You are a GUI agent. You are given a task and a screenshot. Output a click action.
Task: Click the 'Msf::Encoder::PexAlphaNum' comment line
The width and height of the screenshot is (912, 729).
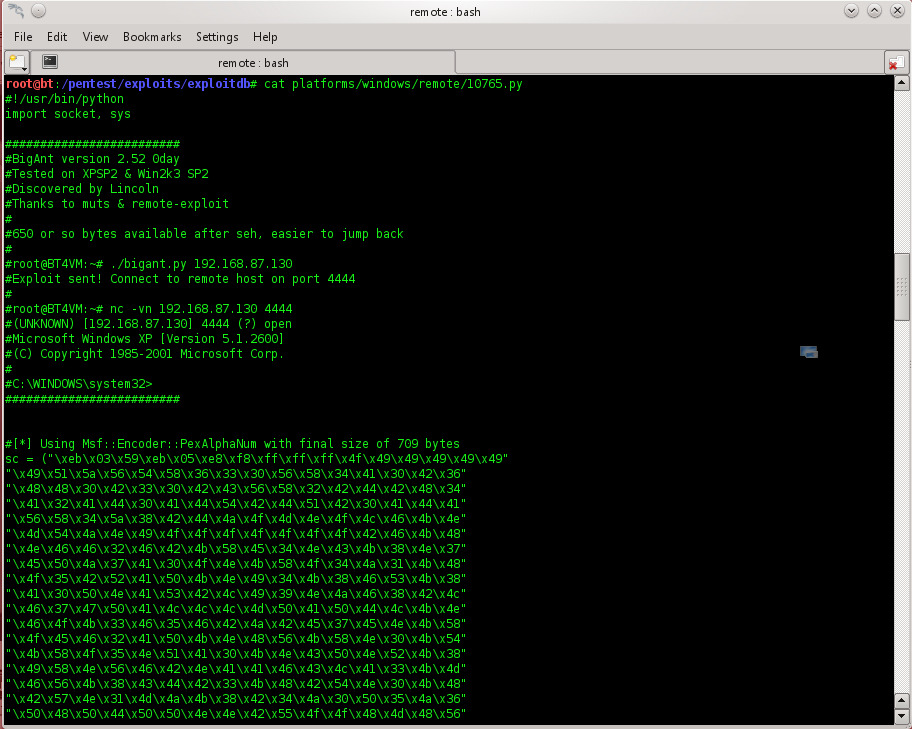coord(233,444)
